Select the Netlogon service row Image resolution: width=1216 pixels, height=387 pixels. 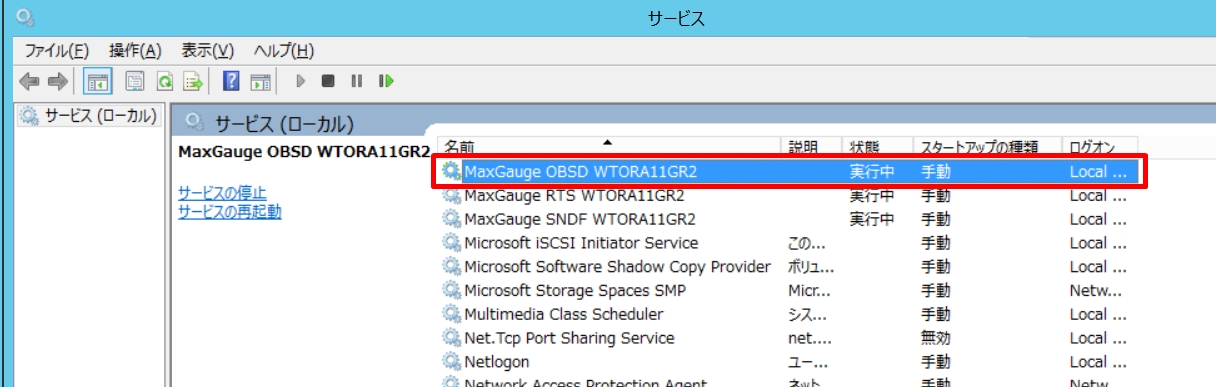tap(789, 362)
